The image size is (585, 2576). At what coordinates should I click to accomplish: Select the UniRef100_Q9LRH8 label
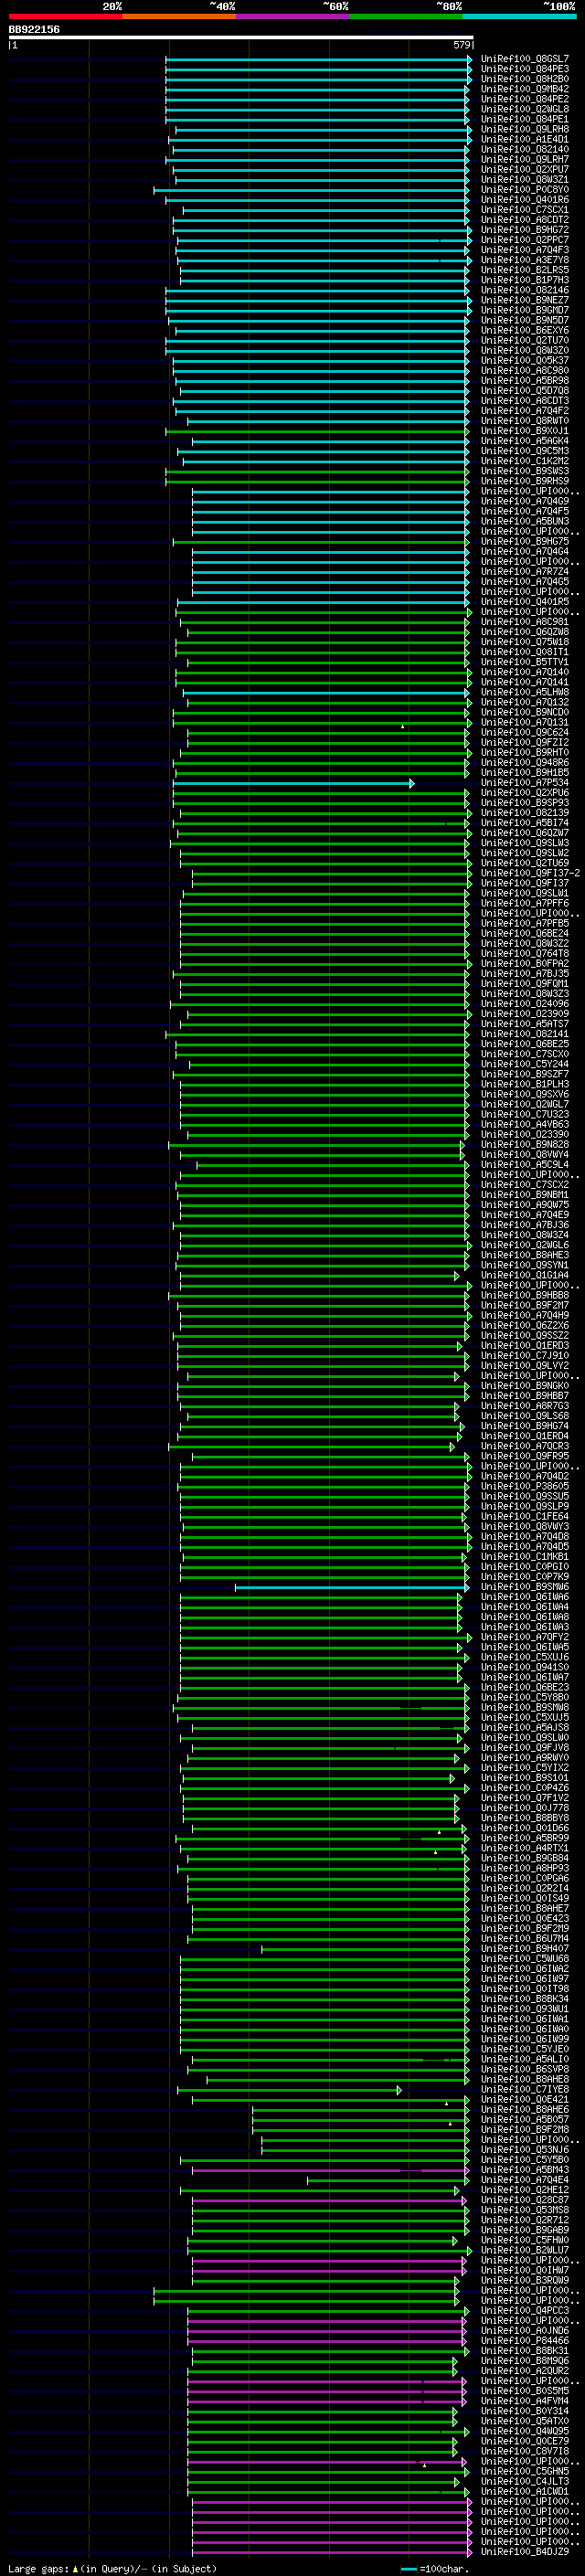525,129
